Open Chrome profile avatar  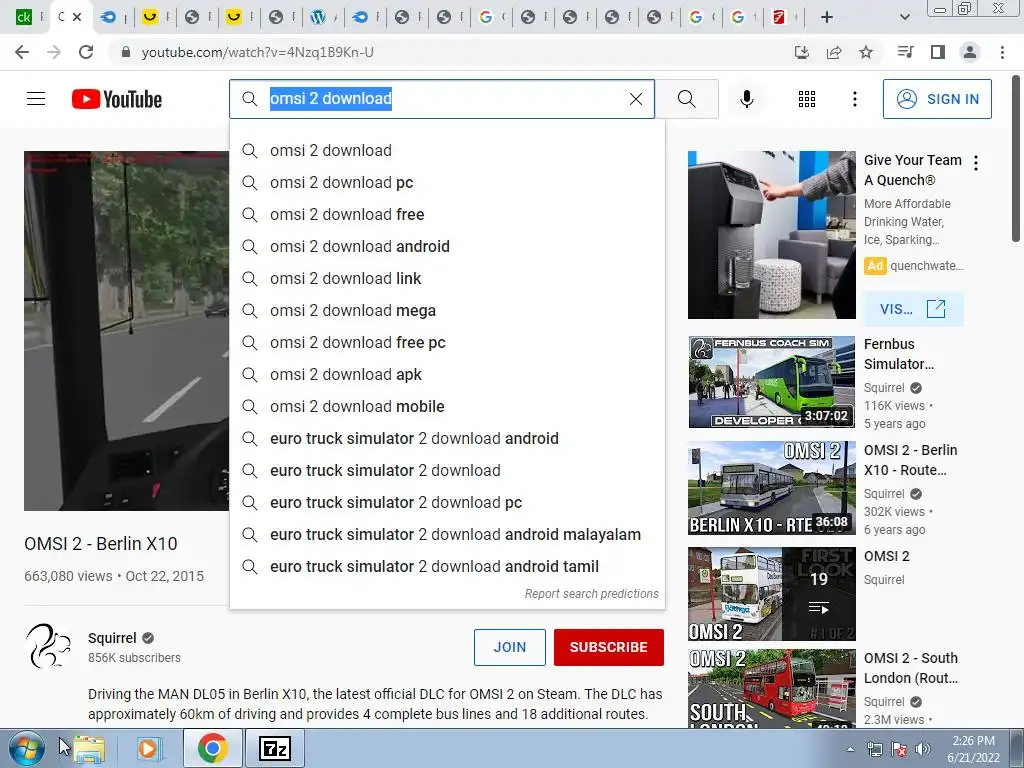[x=970, y=52]
